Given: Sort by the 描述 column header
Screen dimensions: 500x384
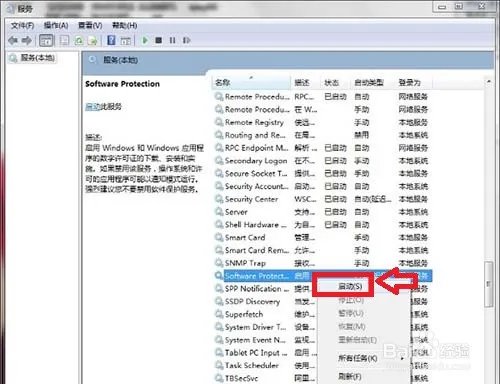Looking at the screenshot, I should click(306, 82).
